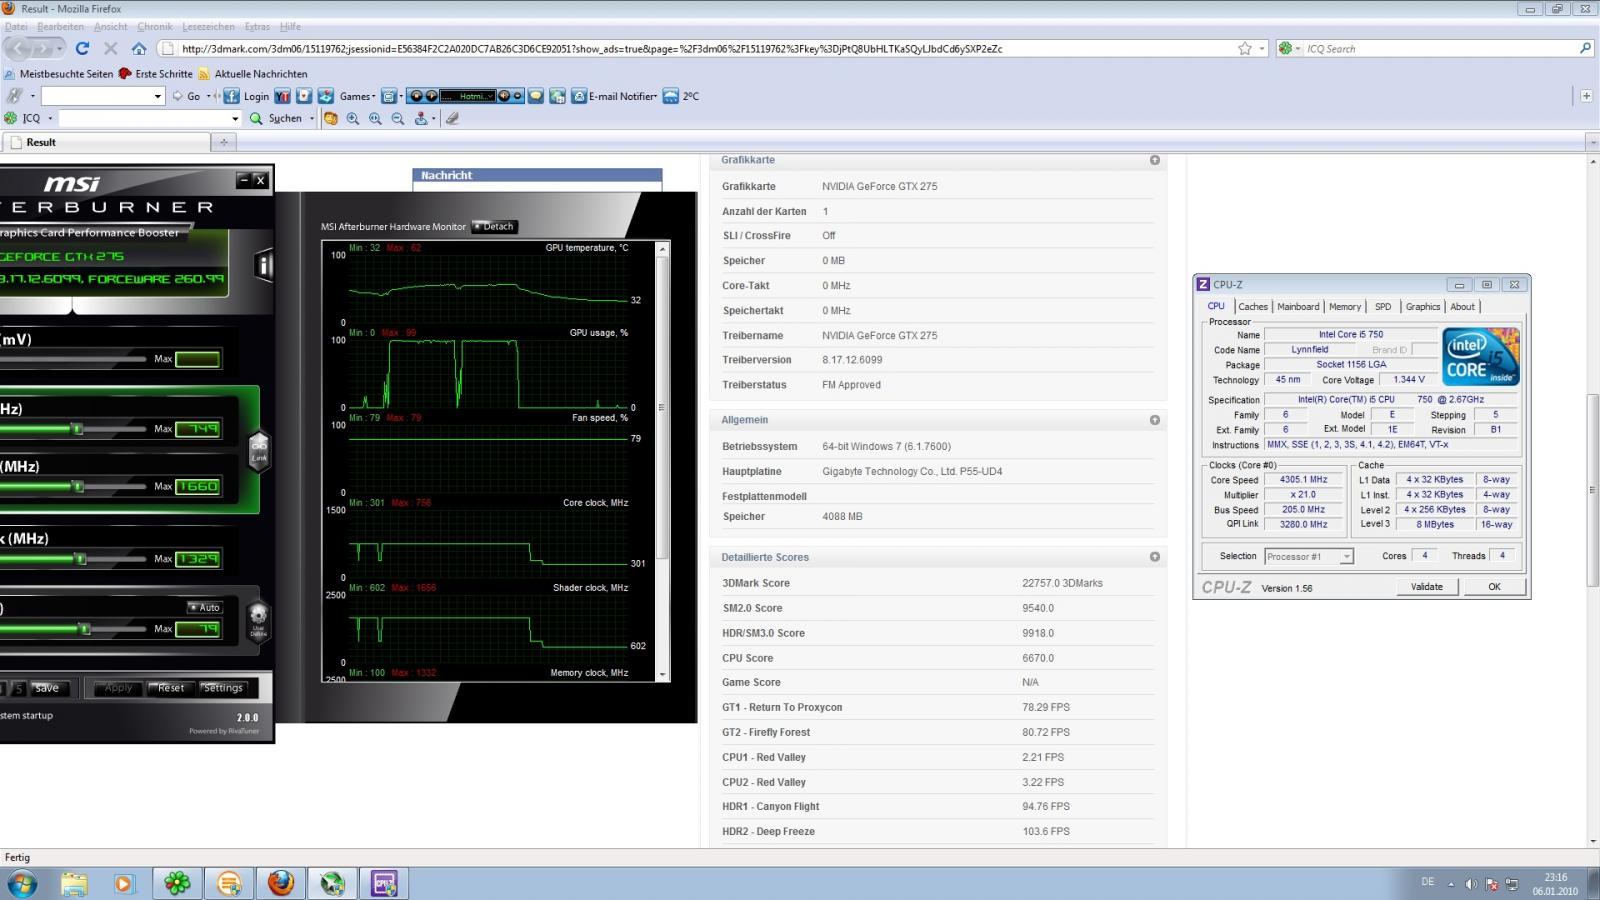Click the Afterburner Apply button
Viewport: 1600px width, 900px height.
(x=119, y=688)
